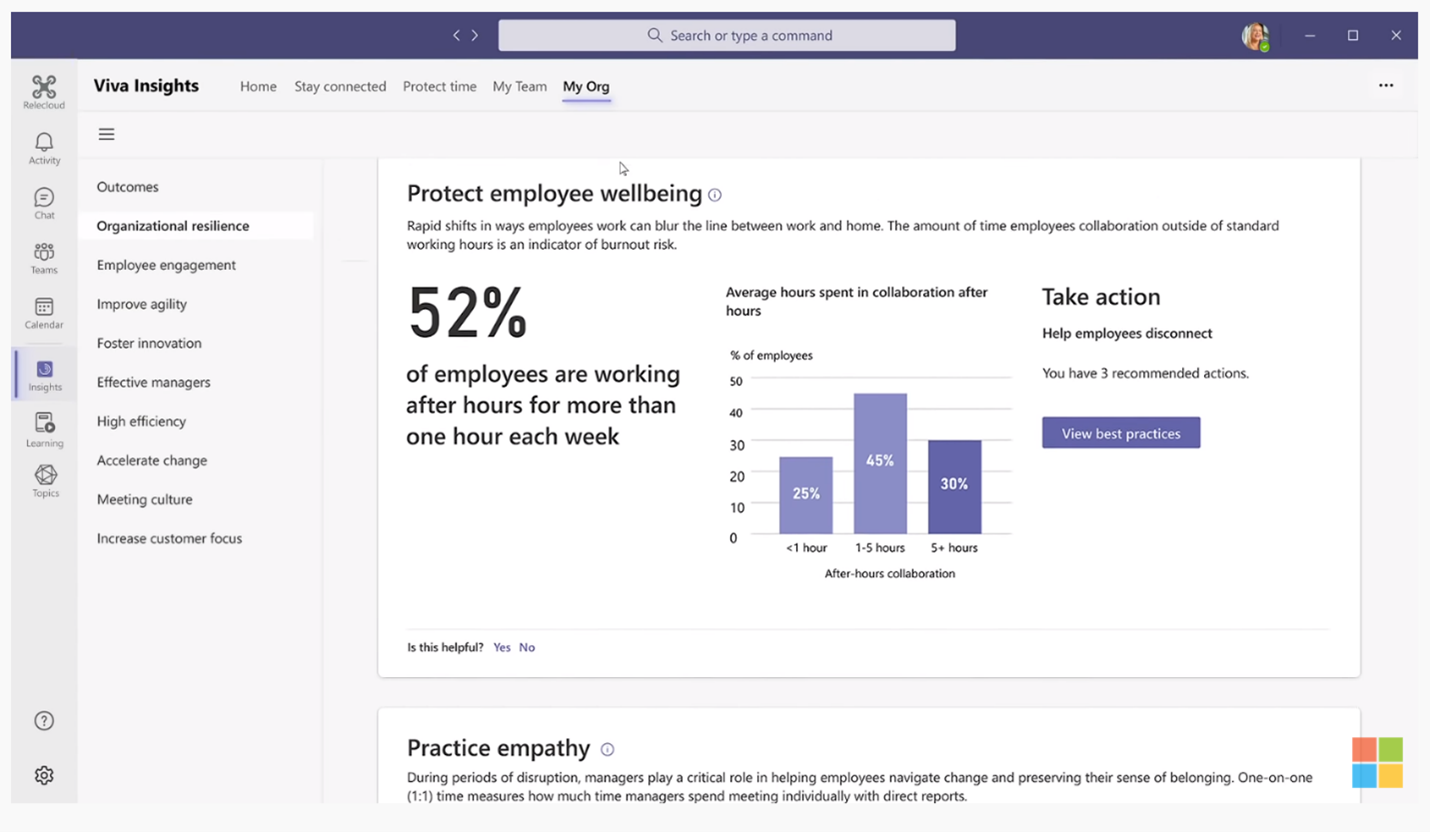The image size is (1430, 832).
Task: Answer Yes to Is this helpful
Action: tap(502, 647)
